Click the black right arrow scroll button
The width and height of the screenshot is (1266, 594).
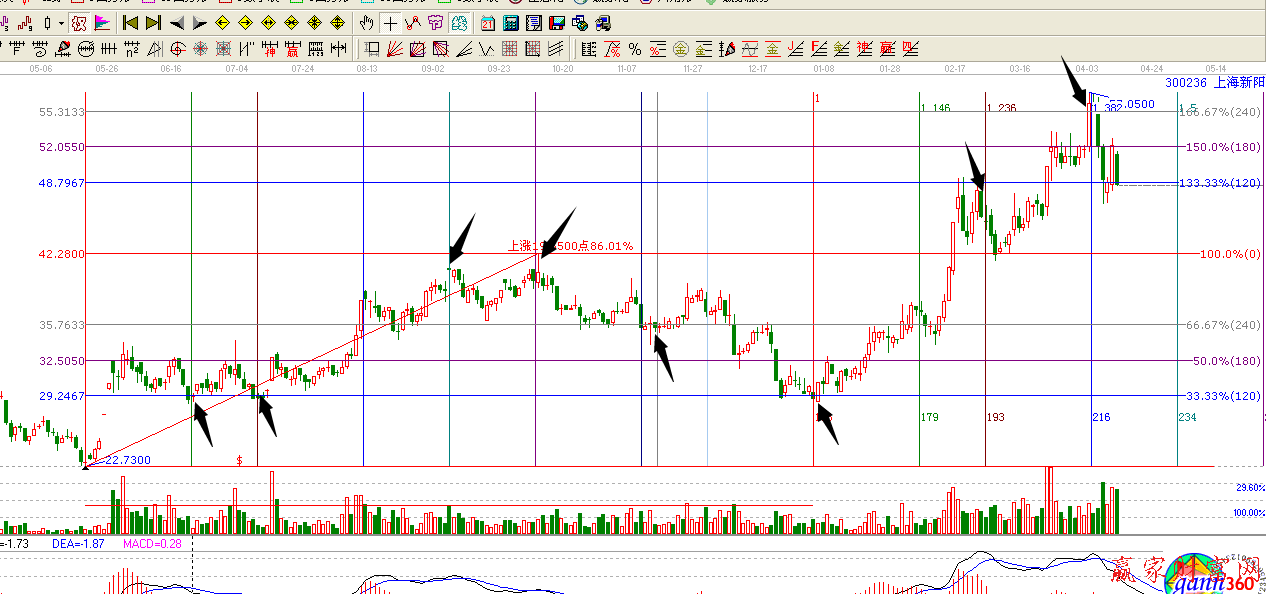click(x=198, y=23)
